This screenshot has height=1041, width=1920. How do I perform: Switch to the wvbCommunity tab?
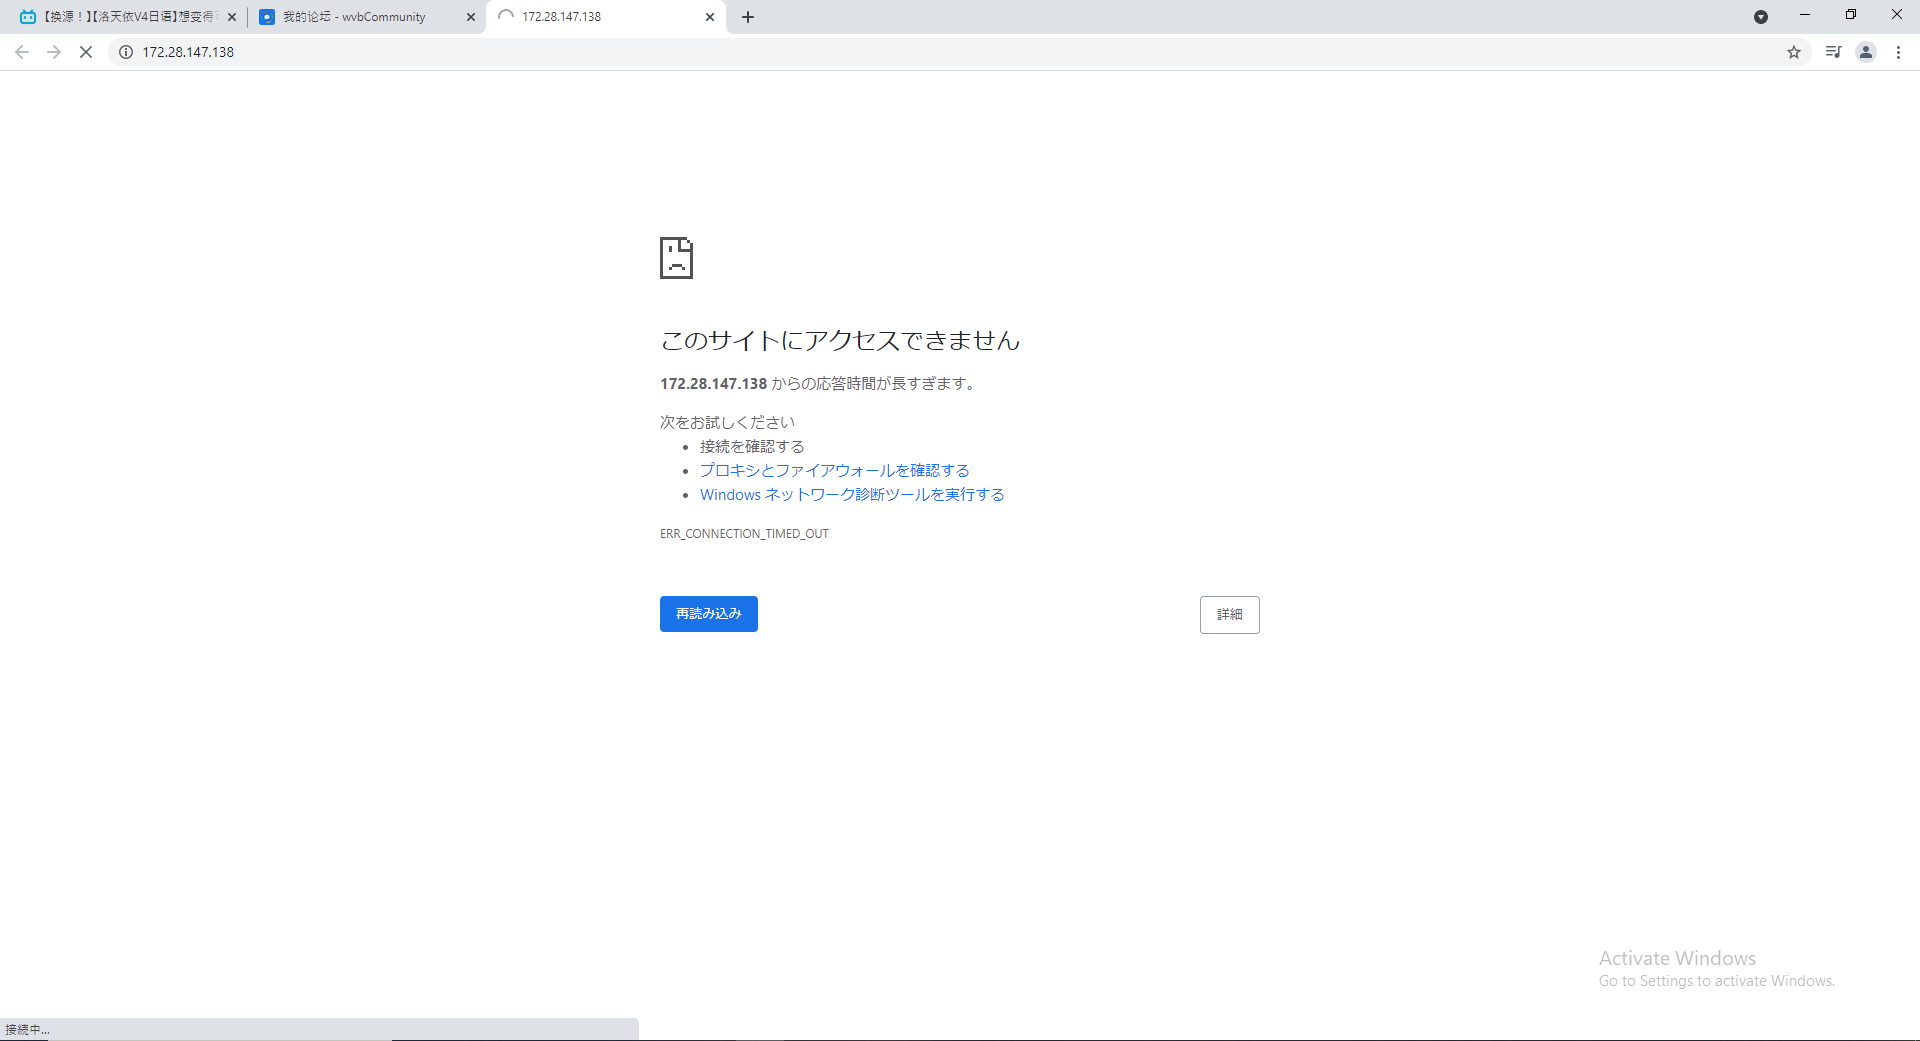point(354,17)
